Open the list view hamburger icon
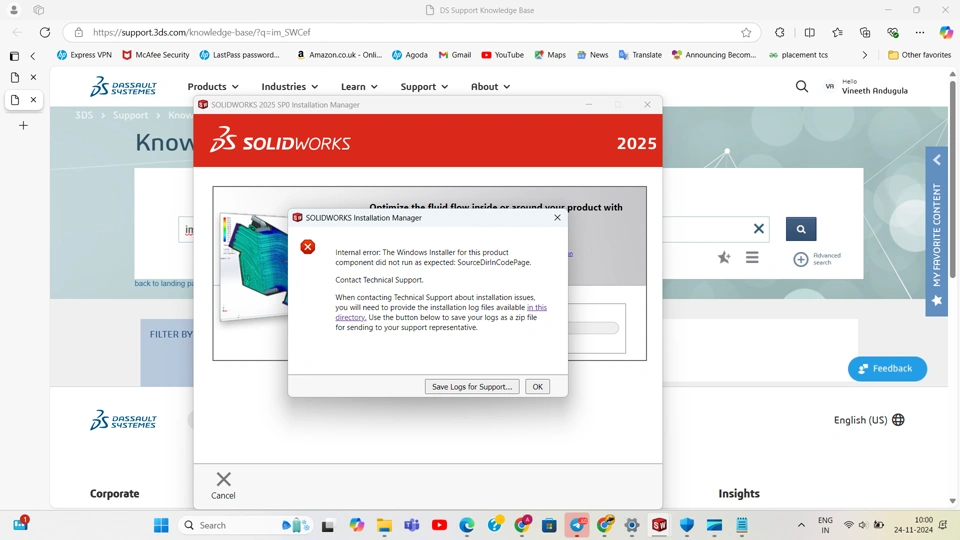 pyautogui.click(x=752, y=257)
